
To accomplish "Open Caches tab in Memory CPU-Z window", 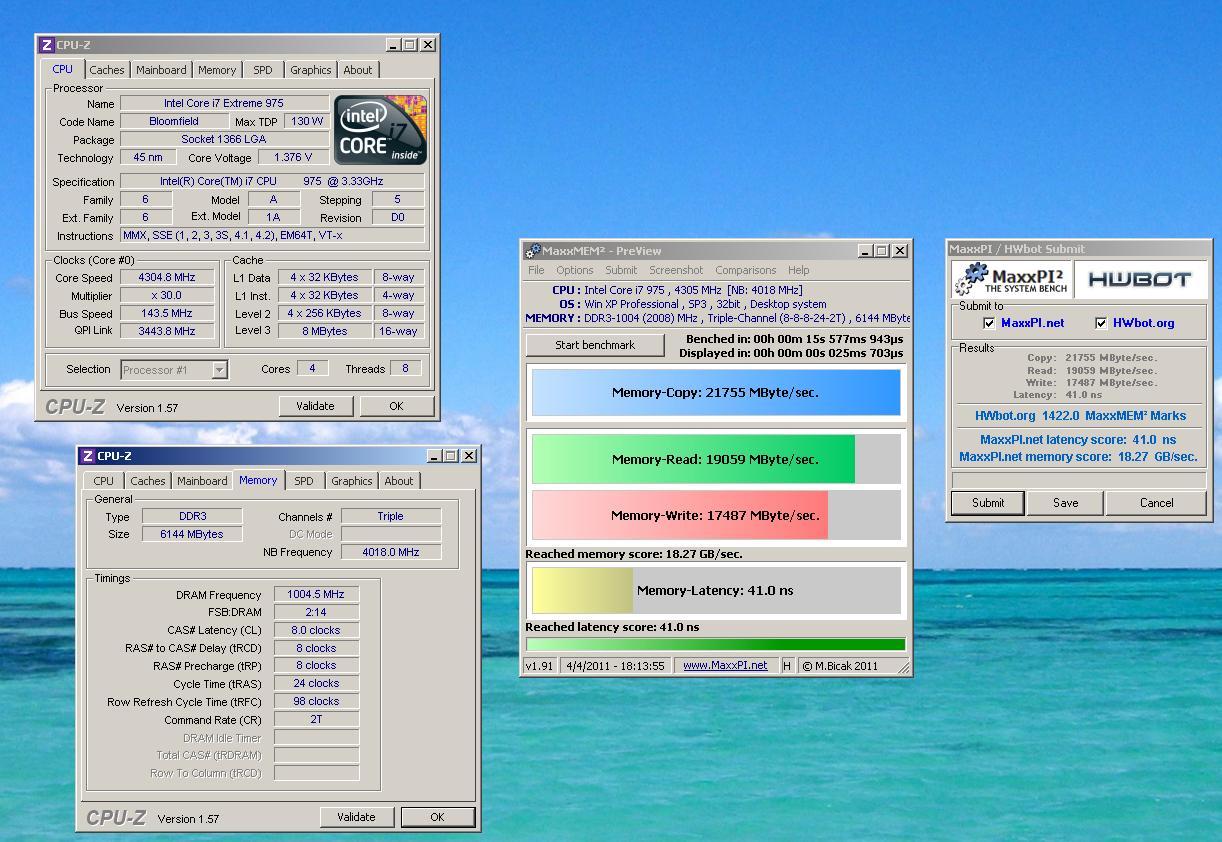I will (x=148, y=481).
